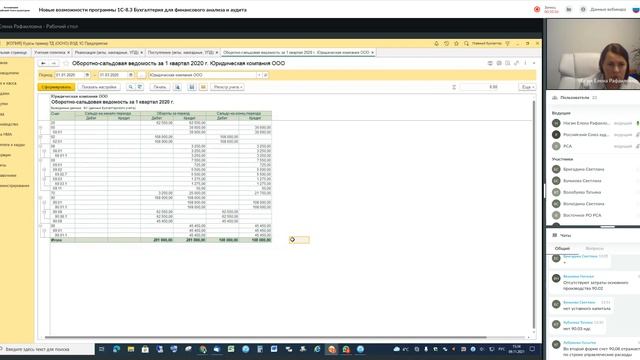
Task: Collapse the account 68 group row
Action: click(40, 146)
